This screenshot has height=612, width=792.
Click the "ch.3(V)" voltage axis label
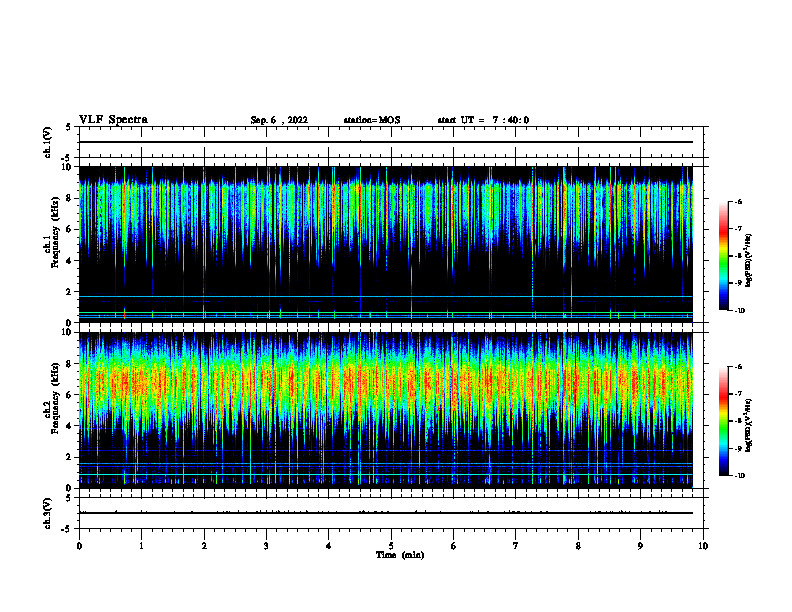point(48,514)
